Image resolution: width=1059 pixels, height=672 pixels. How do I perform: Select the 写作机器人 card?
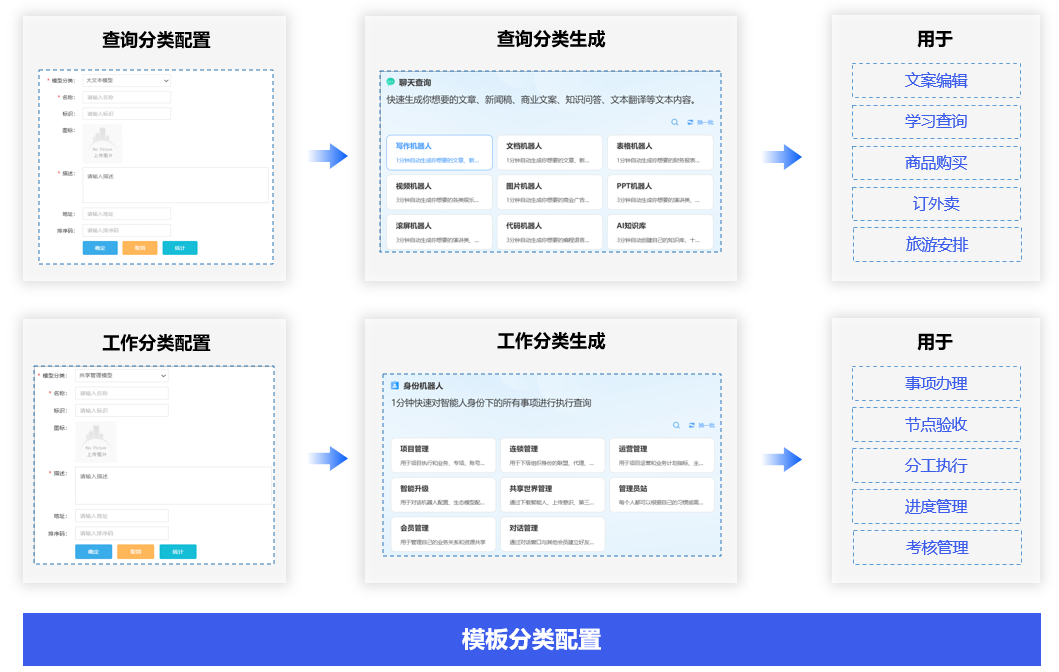439,152
